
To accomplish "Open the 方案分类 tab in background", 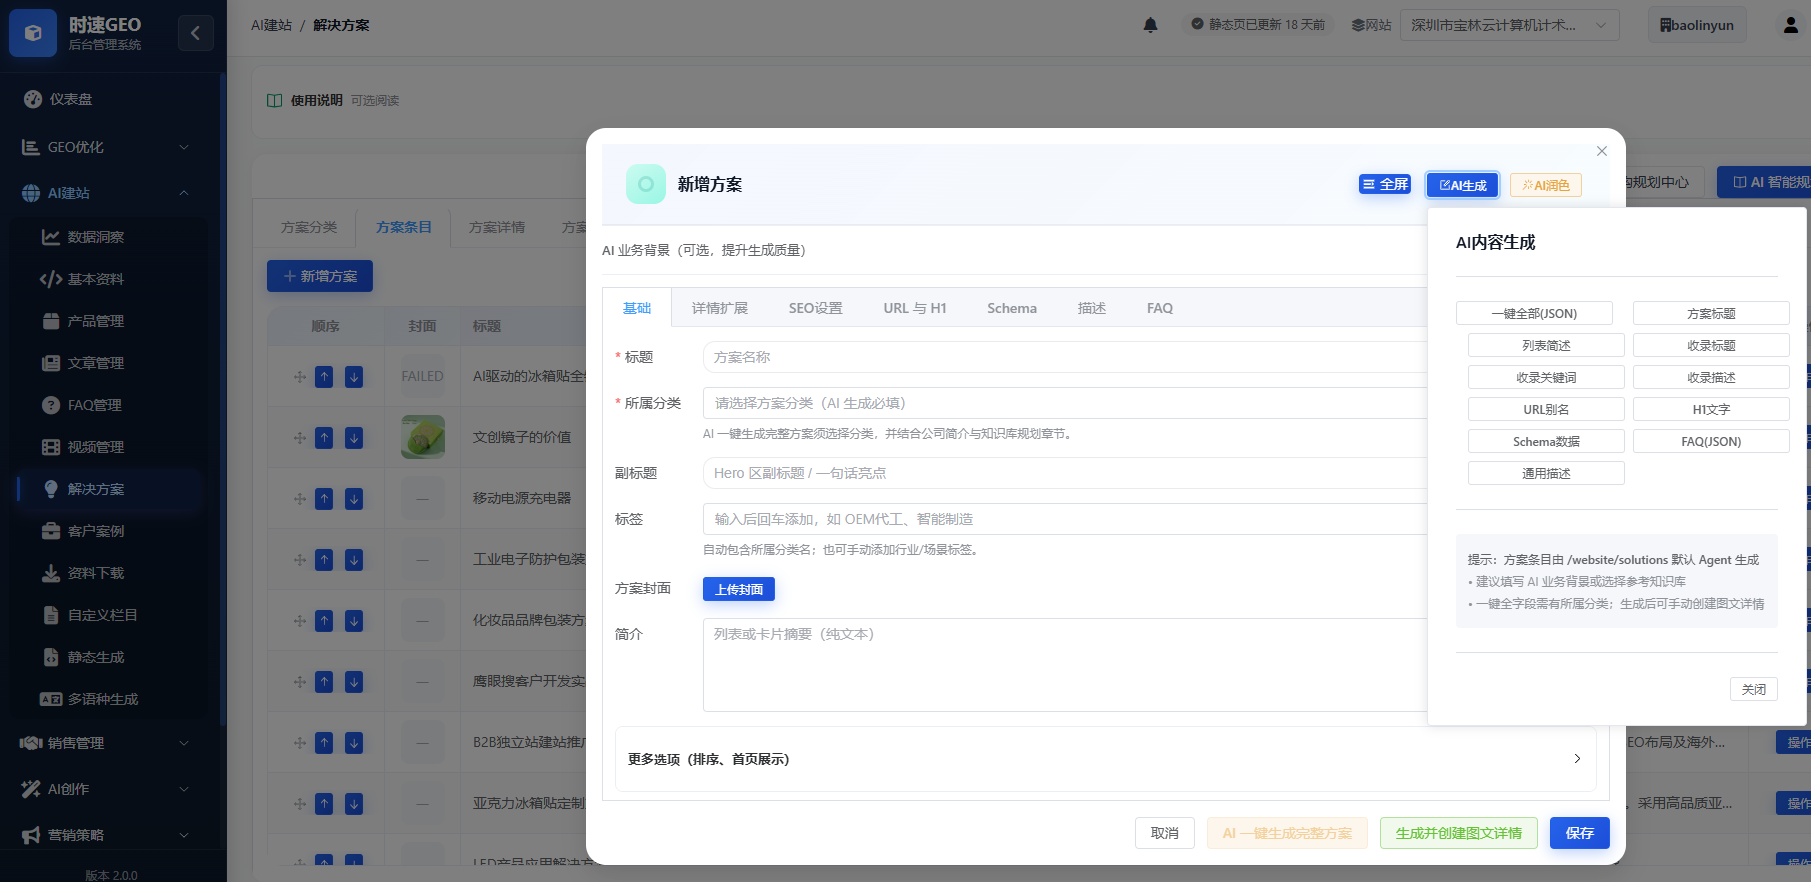I will point(309,228).
